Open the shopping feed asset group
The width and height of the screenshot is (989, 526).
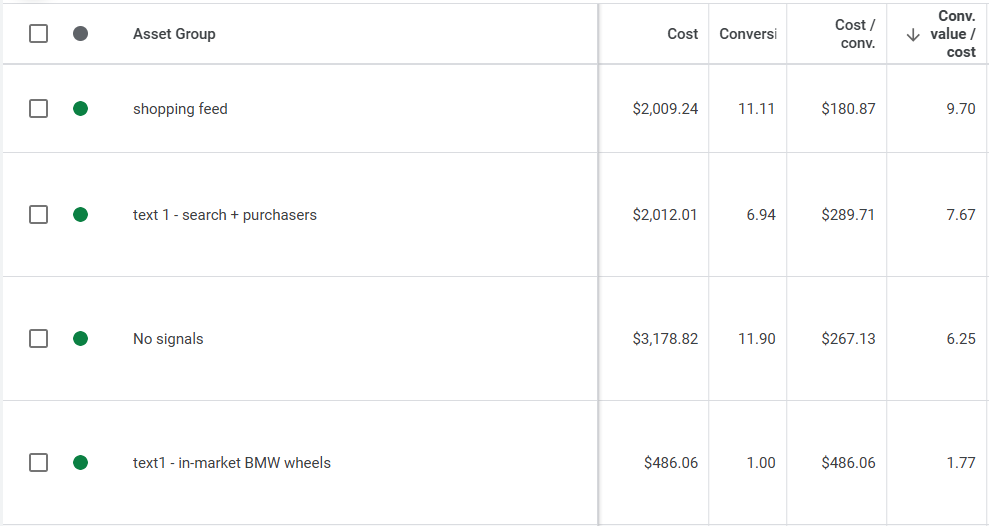point(180,109)
